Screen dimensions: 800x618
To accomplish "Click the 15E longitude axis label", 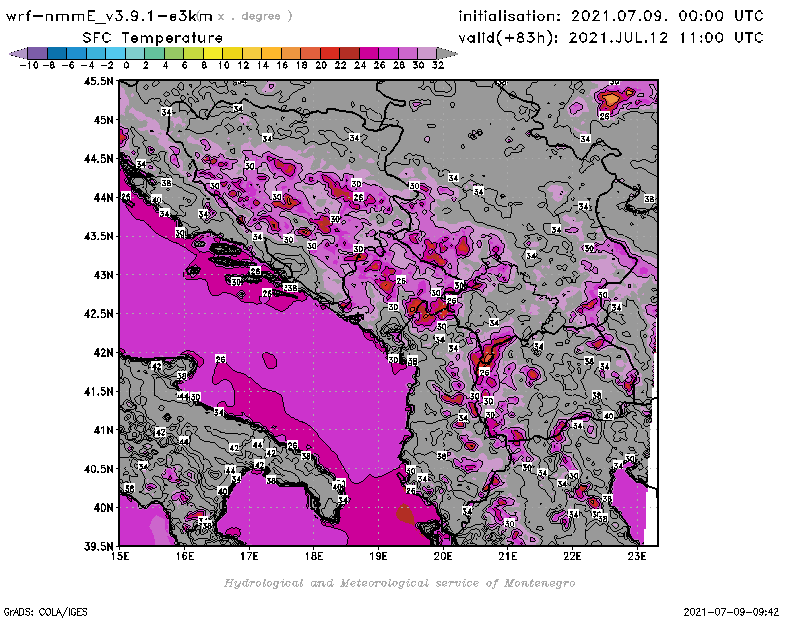I will (121, 558).
